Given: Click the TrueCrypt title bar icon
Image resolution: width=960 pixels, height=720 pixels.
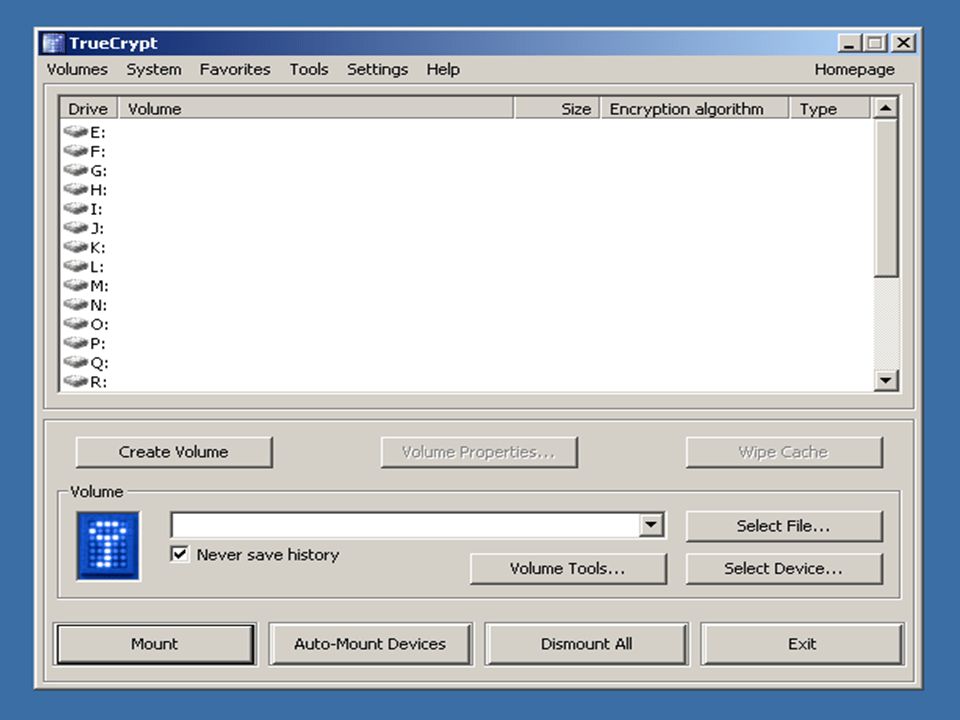Looking at the screenshot, I should tap(53, 43).
